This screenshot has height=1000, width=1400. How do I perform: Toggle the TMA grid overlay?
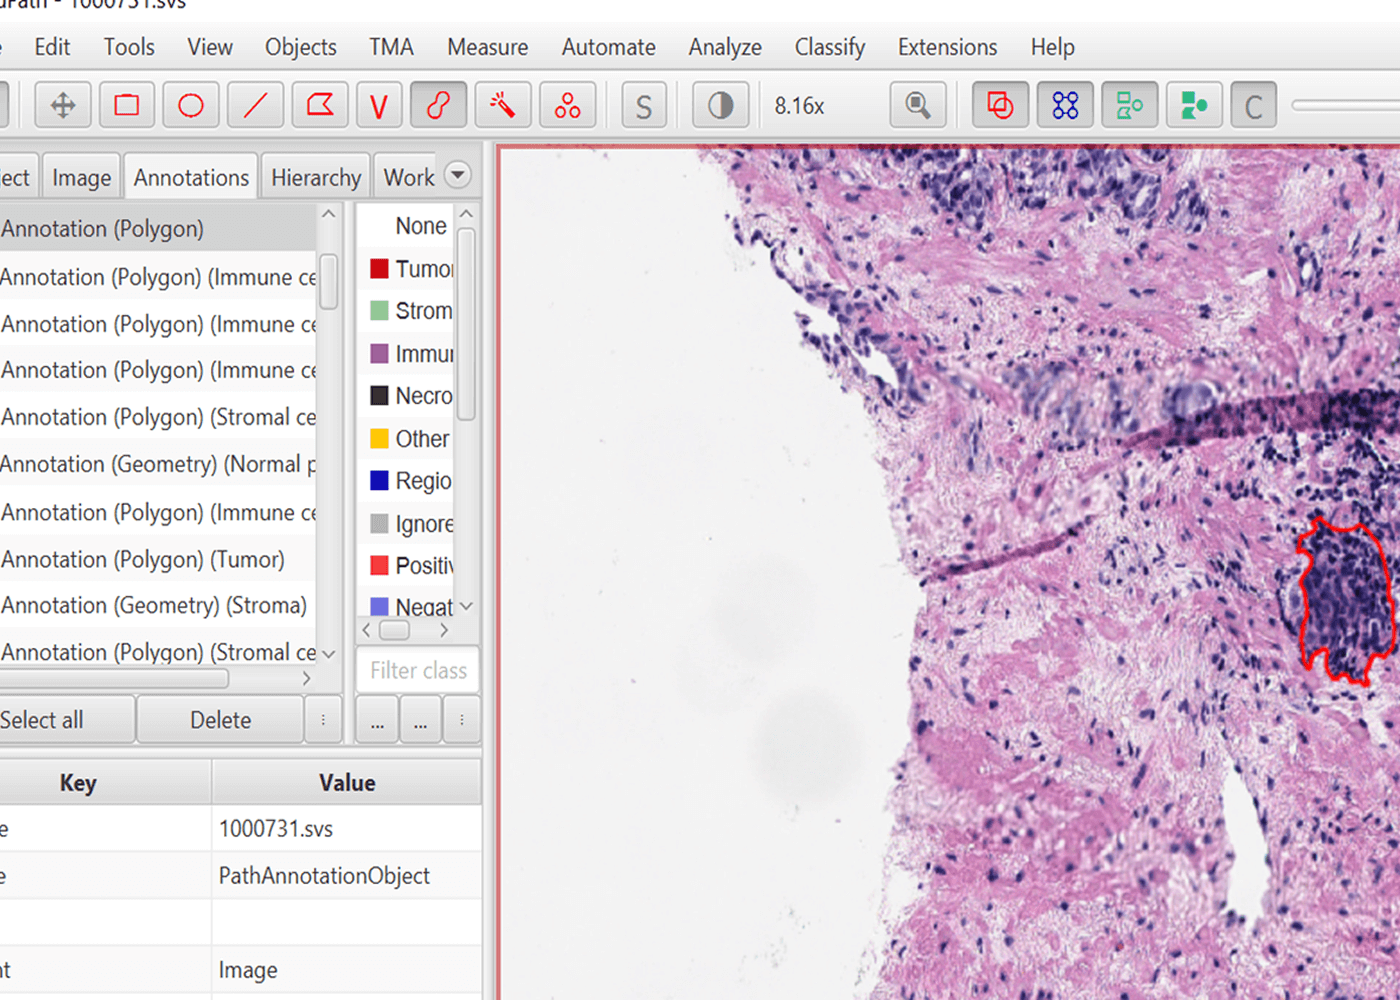point(1065,104)
